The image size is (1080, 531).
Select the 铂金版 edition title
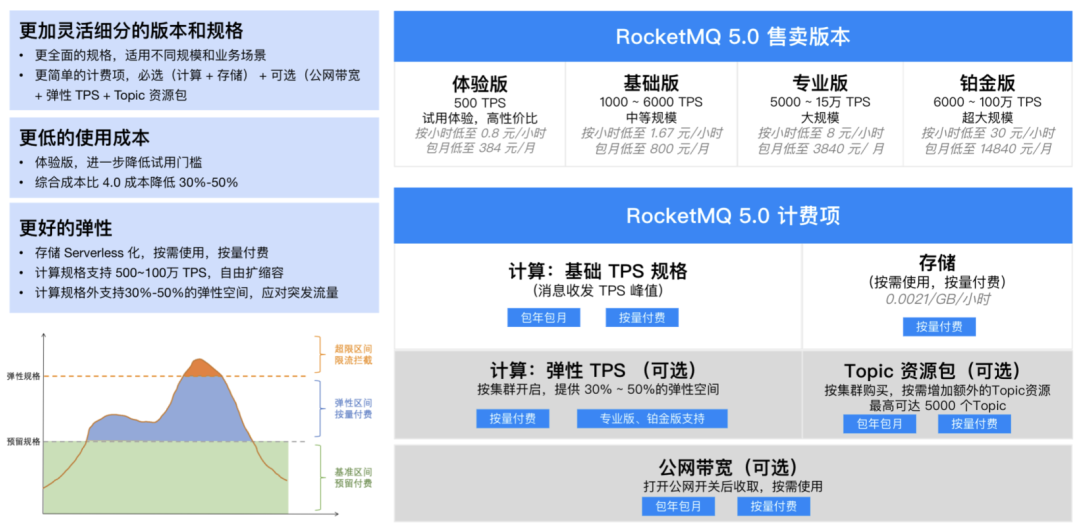point(987,83)
